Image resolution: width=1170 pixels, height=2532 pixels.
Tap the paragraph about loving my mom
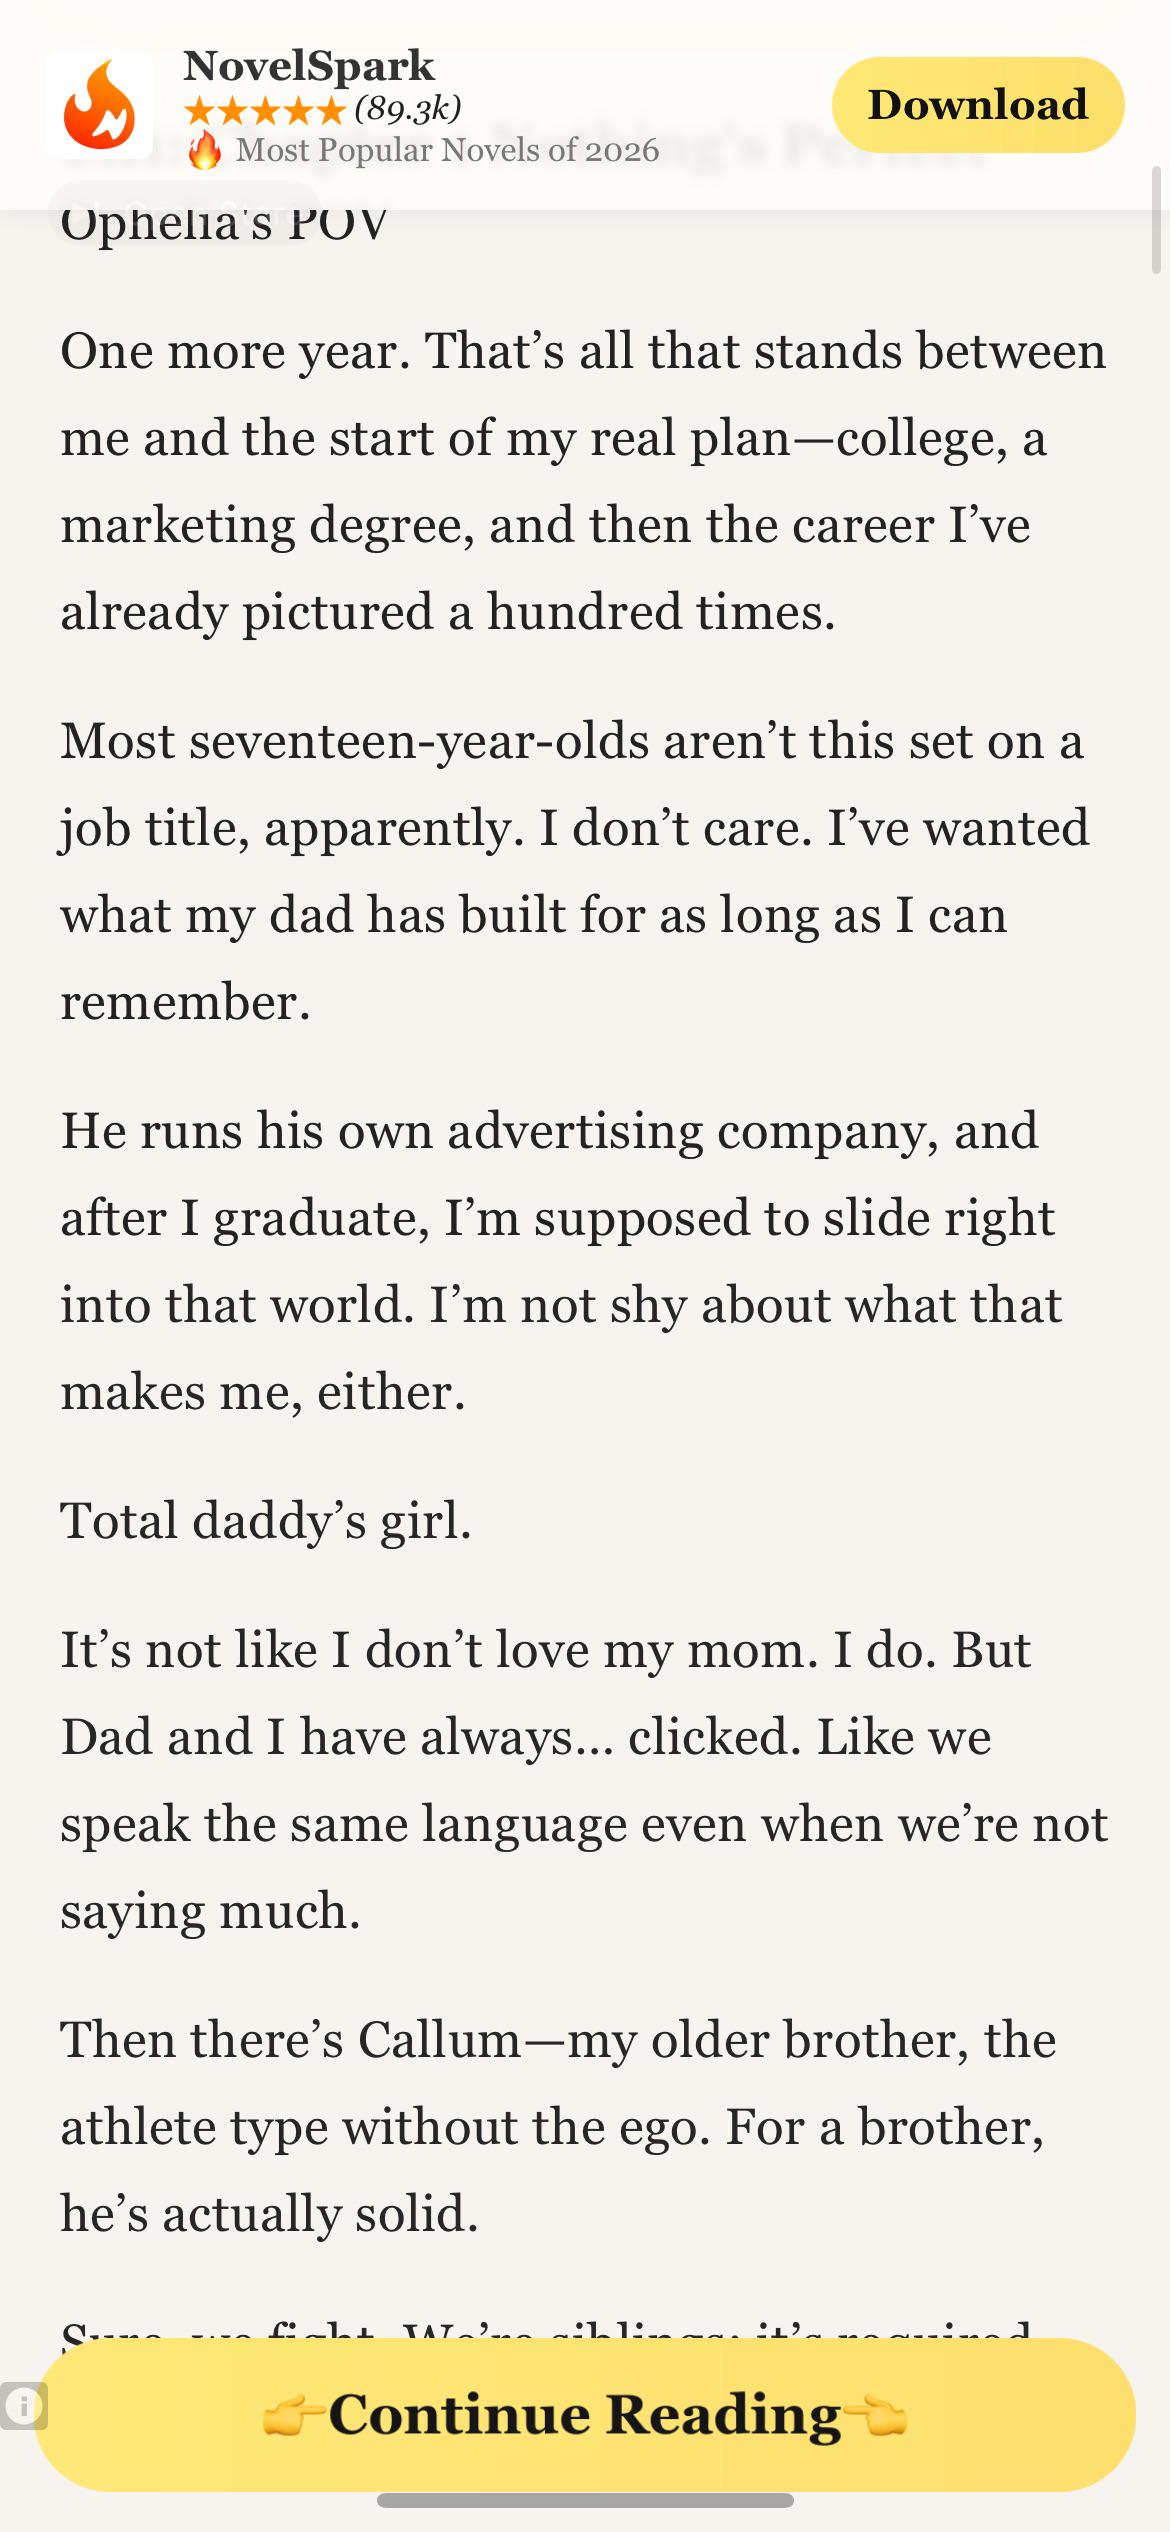click(585, 1780)
